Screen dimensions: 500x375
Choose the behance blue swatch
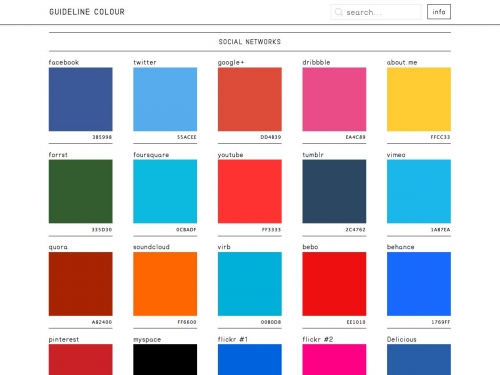click(419, 284)
